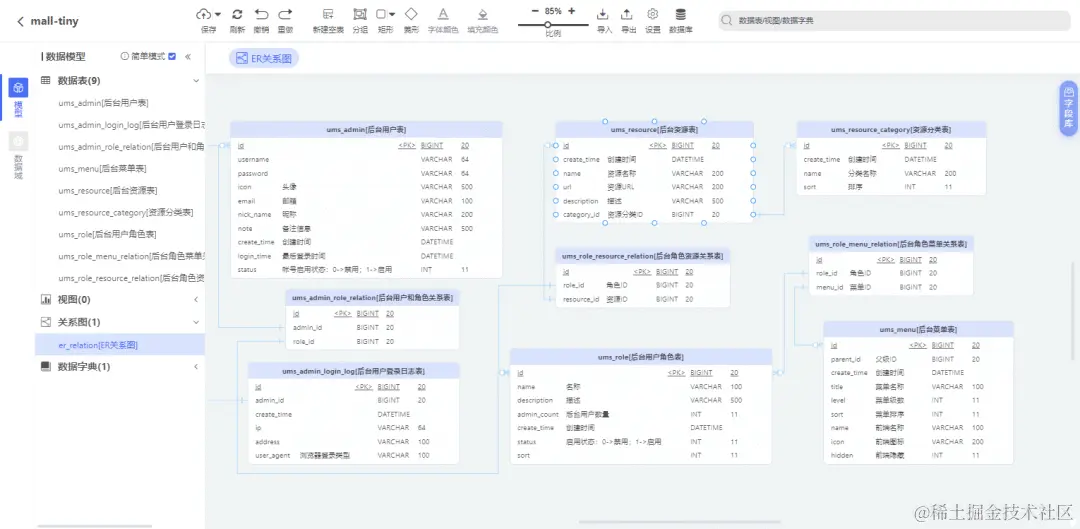Image resolution: width=1080 pixels, height=529 pixels.
Task: Click the category_id row in ums_resource
Action: click(x=654, y=214)
